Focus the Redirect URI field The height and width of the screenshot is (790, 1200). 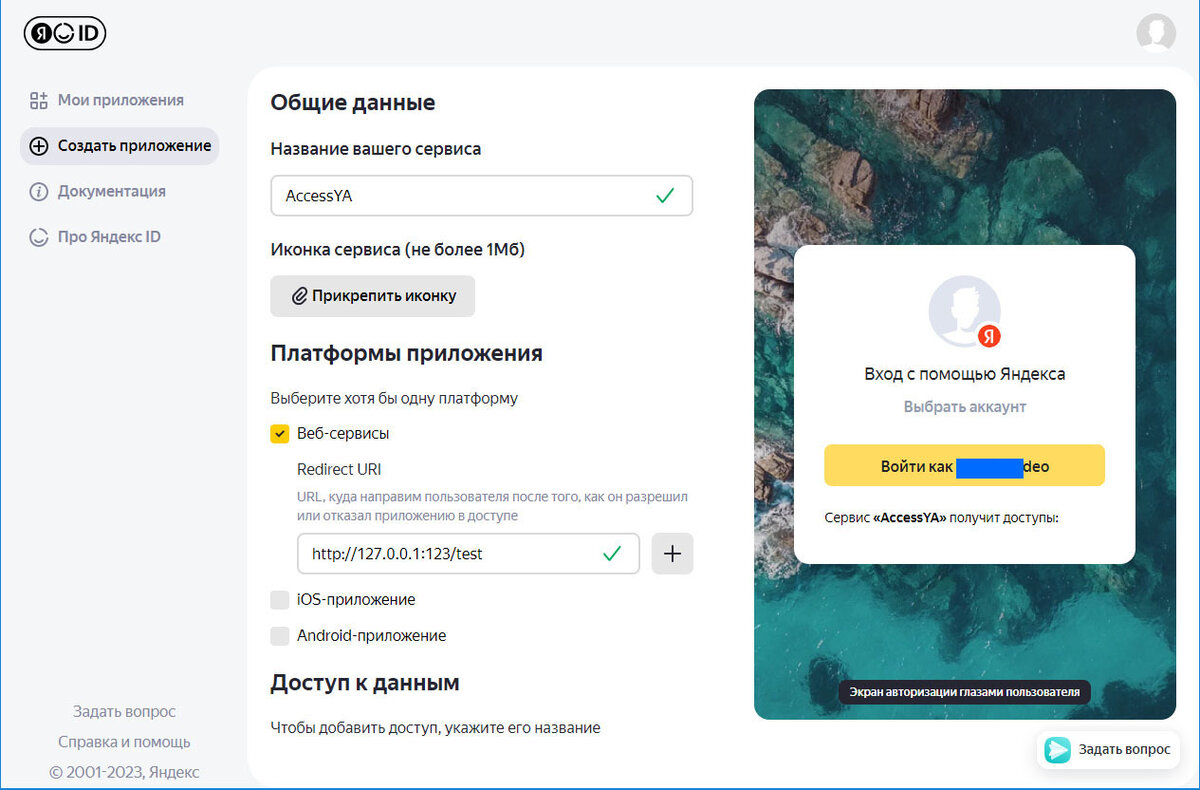coord(468,554)
